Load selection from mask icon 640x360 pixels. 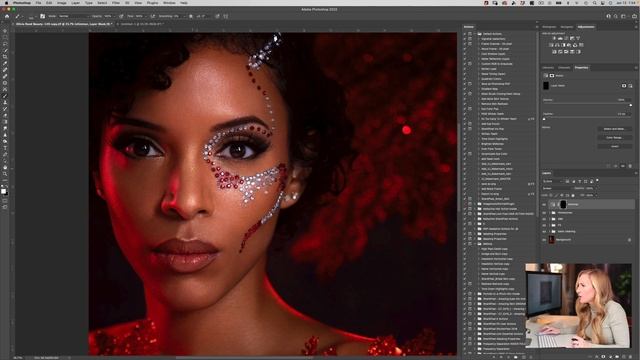609,166
